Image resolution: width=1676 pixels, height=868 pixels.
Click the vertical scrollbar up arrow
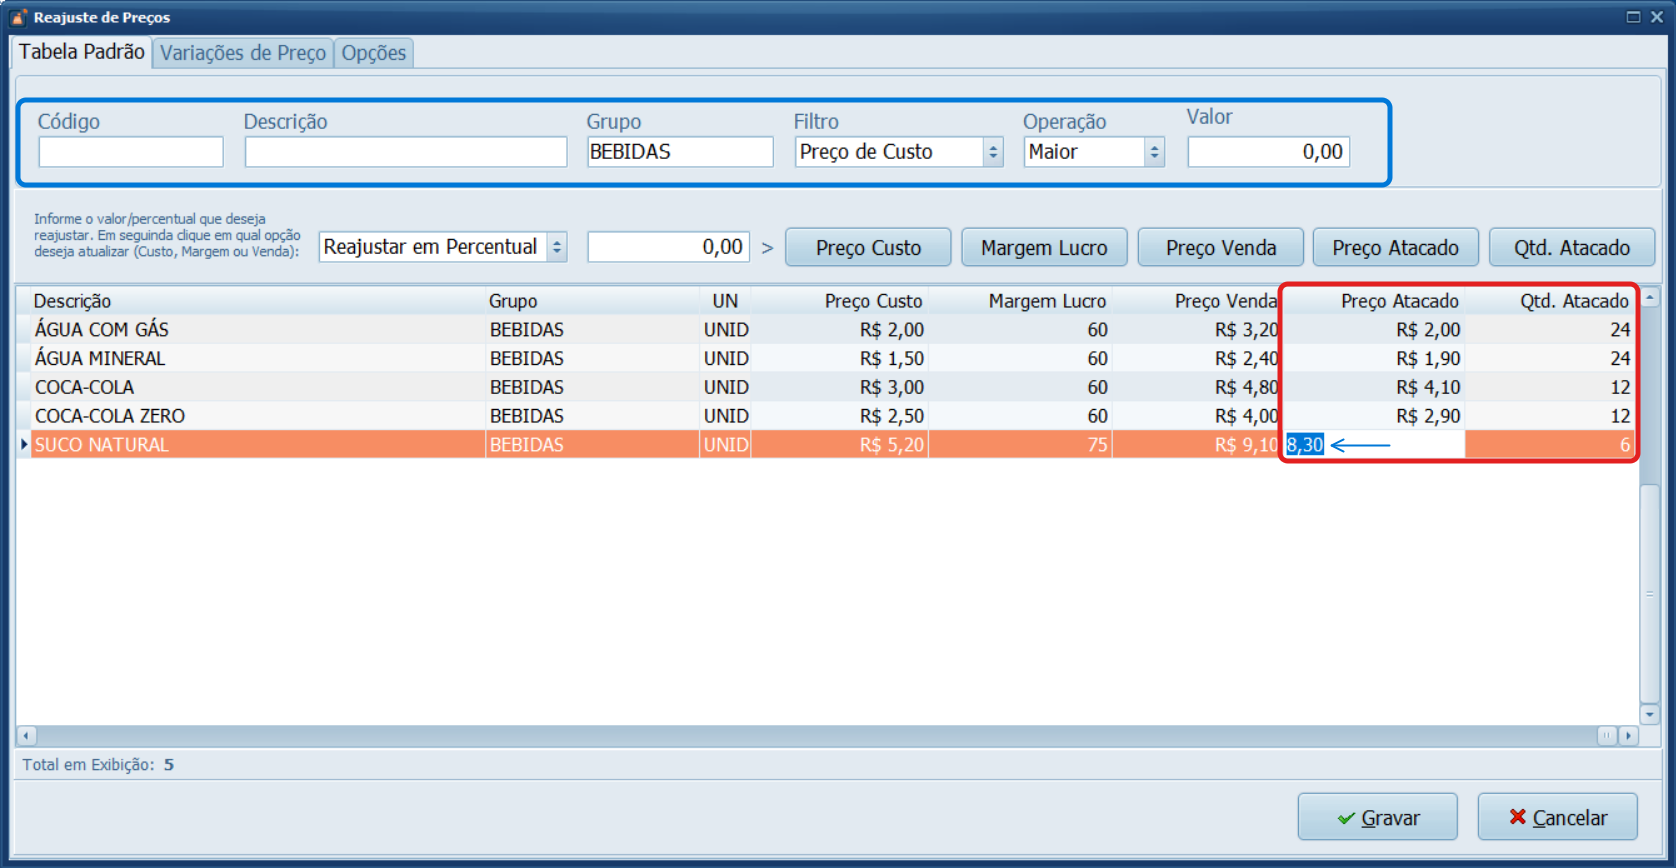coord(1649,298)
